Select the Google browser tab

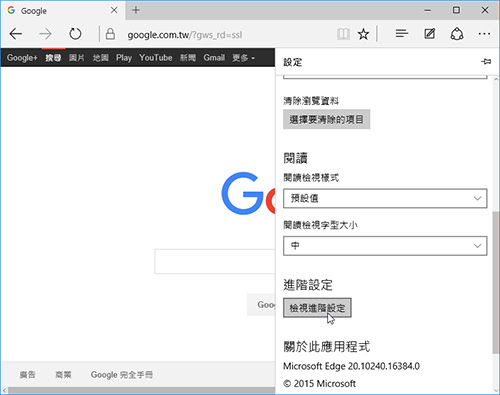63,11
